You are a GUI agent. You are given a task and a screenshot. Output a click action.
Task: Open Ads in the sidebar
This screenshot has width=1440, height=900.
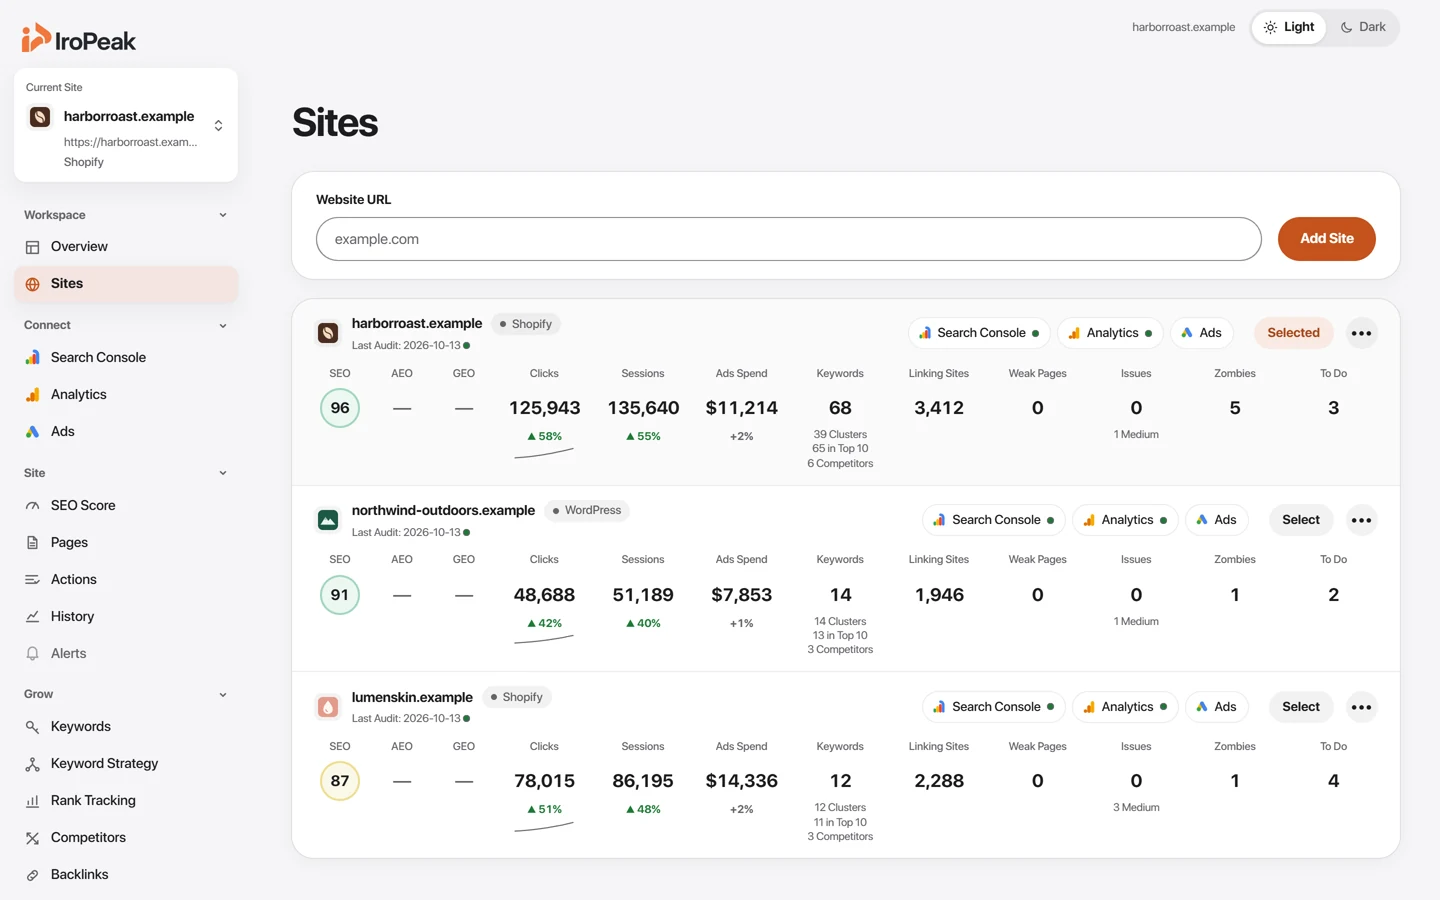tap(126, 431)
